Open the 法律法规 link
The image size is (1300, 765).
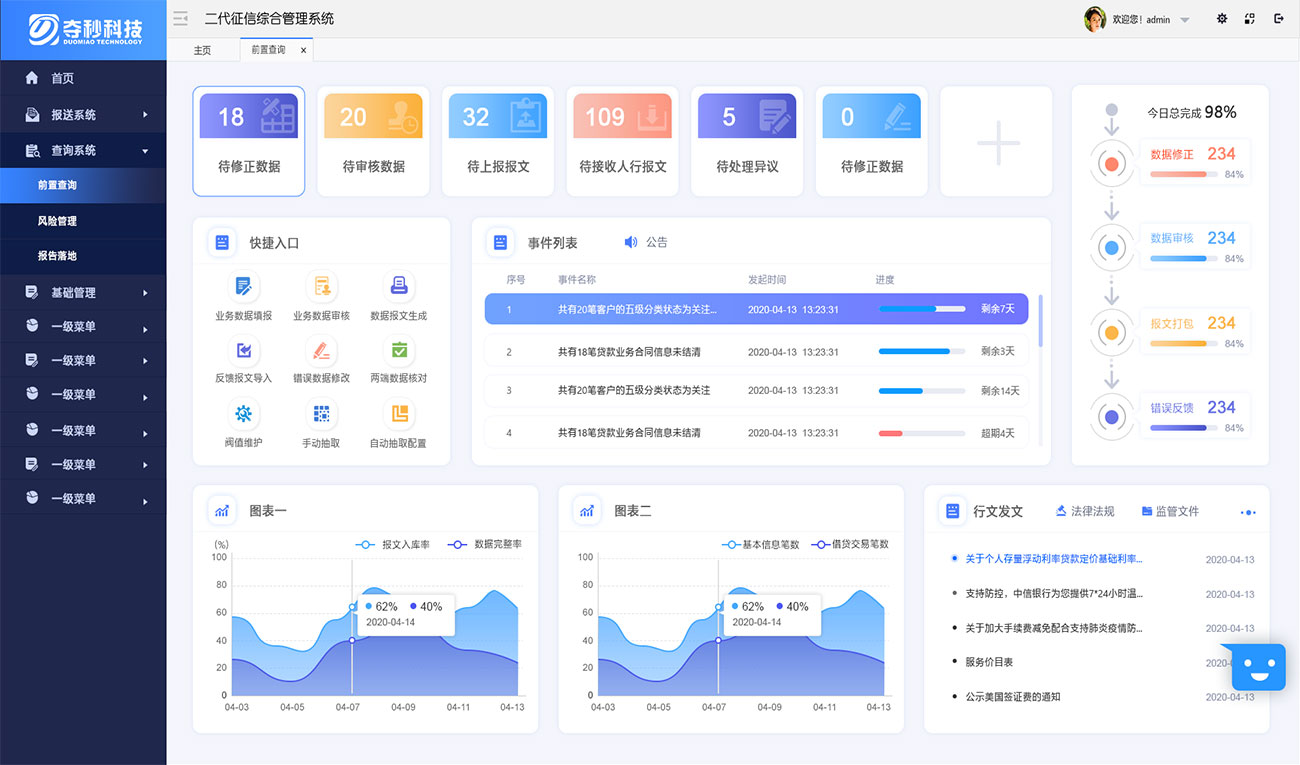[x=1085, y=511]
